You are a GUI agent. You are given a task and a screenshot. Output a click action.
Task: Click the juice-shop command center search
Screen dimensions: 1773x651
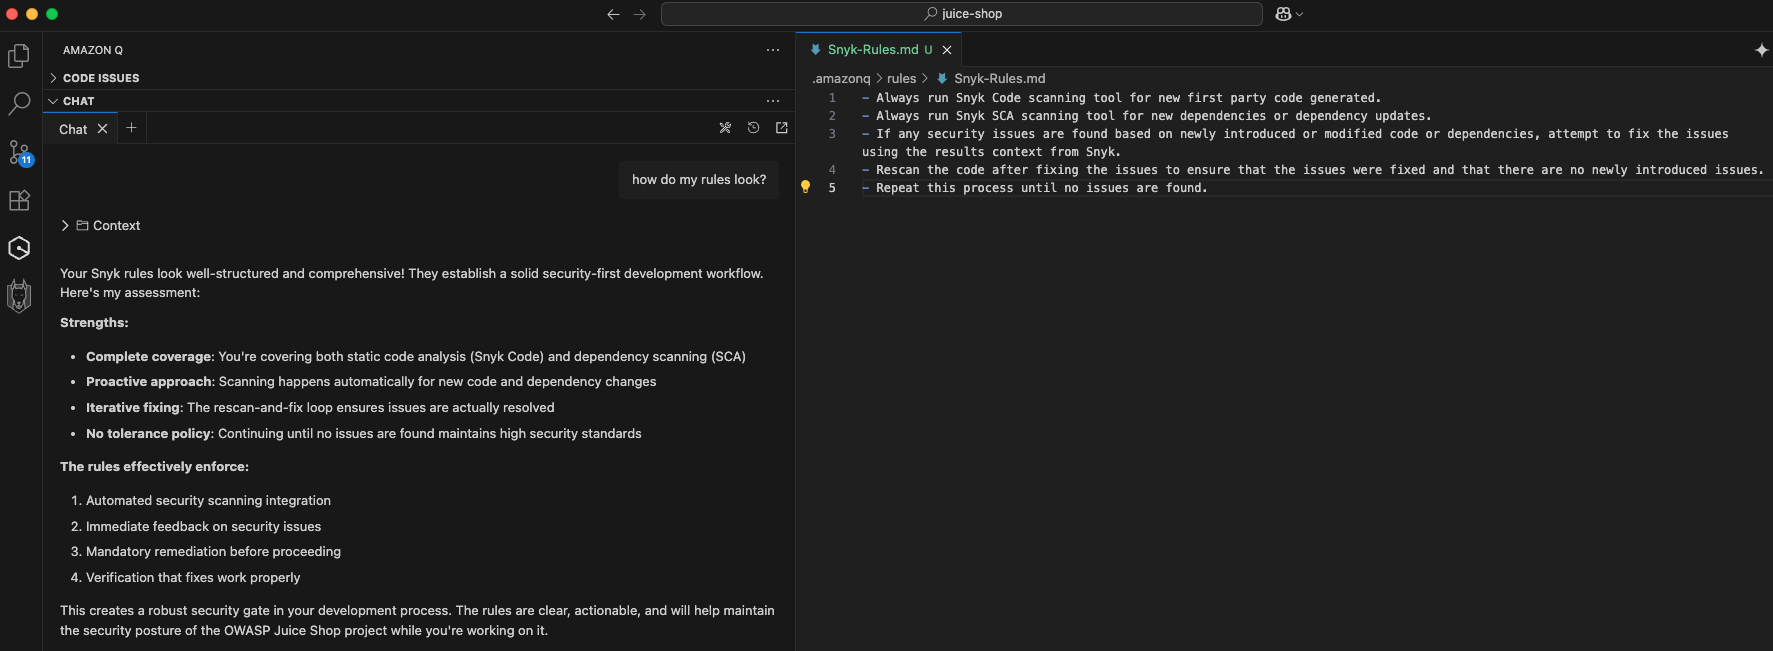click(961, 14)
